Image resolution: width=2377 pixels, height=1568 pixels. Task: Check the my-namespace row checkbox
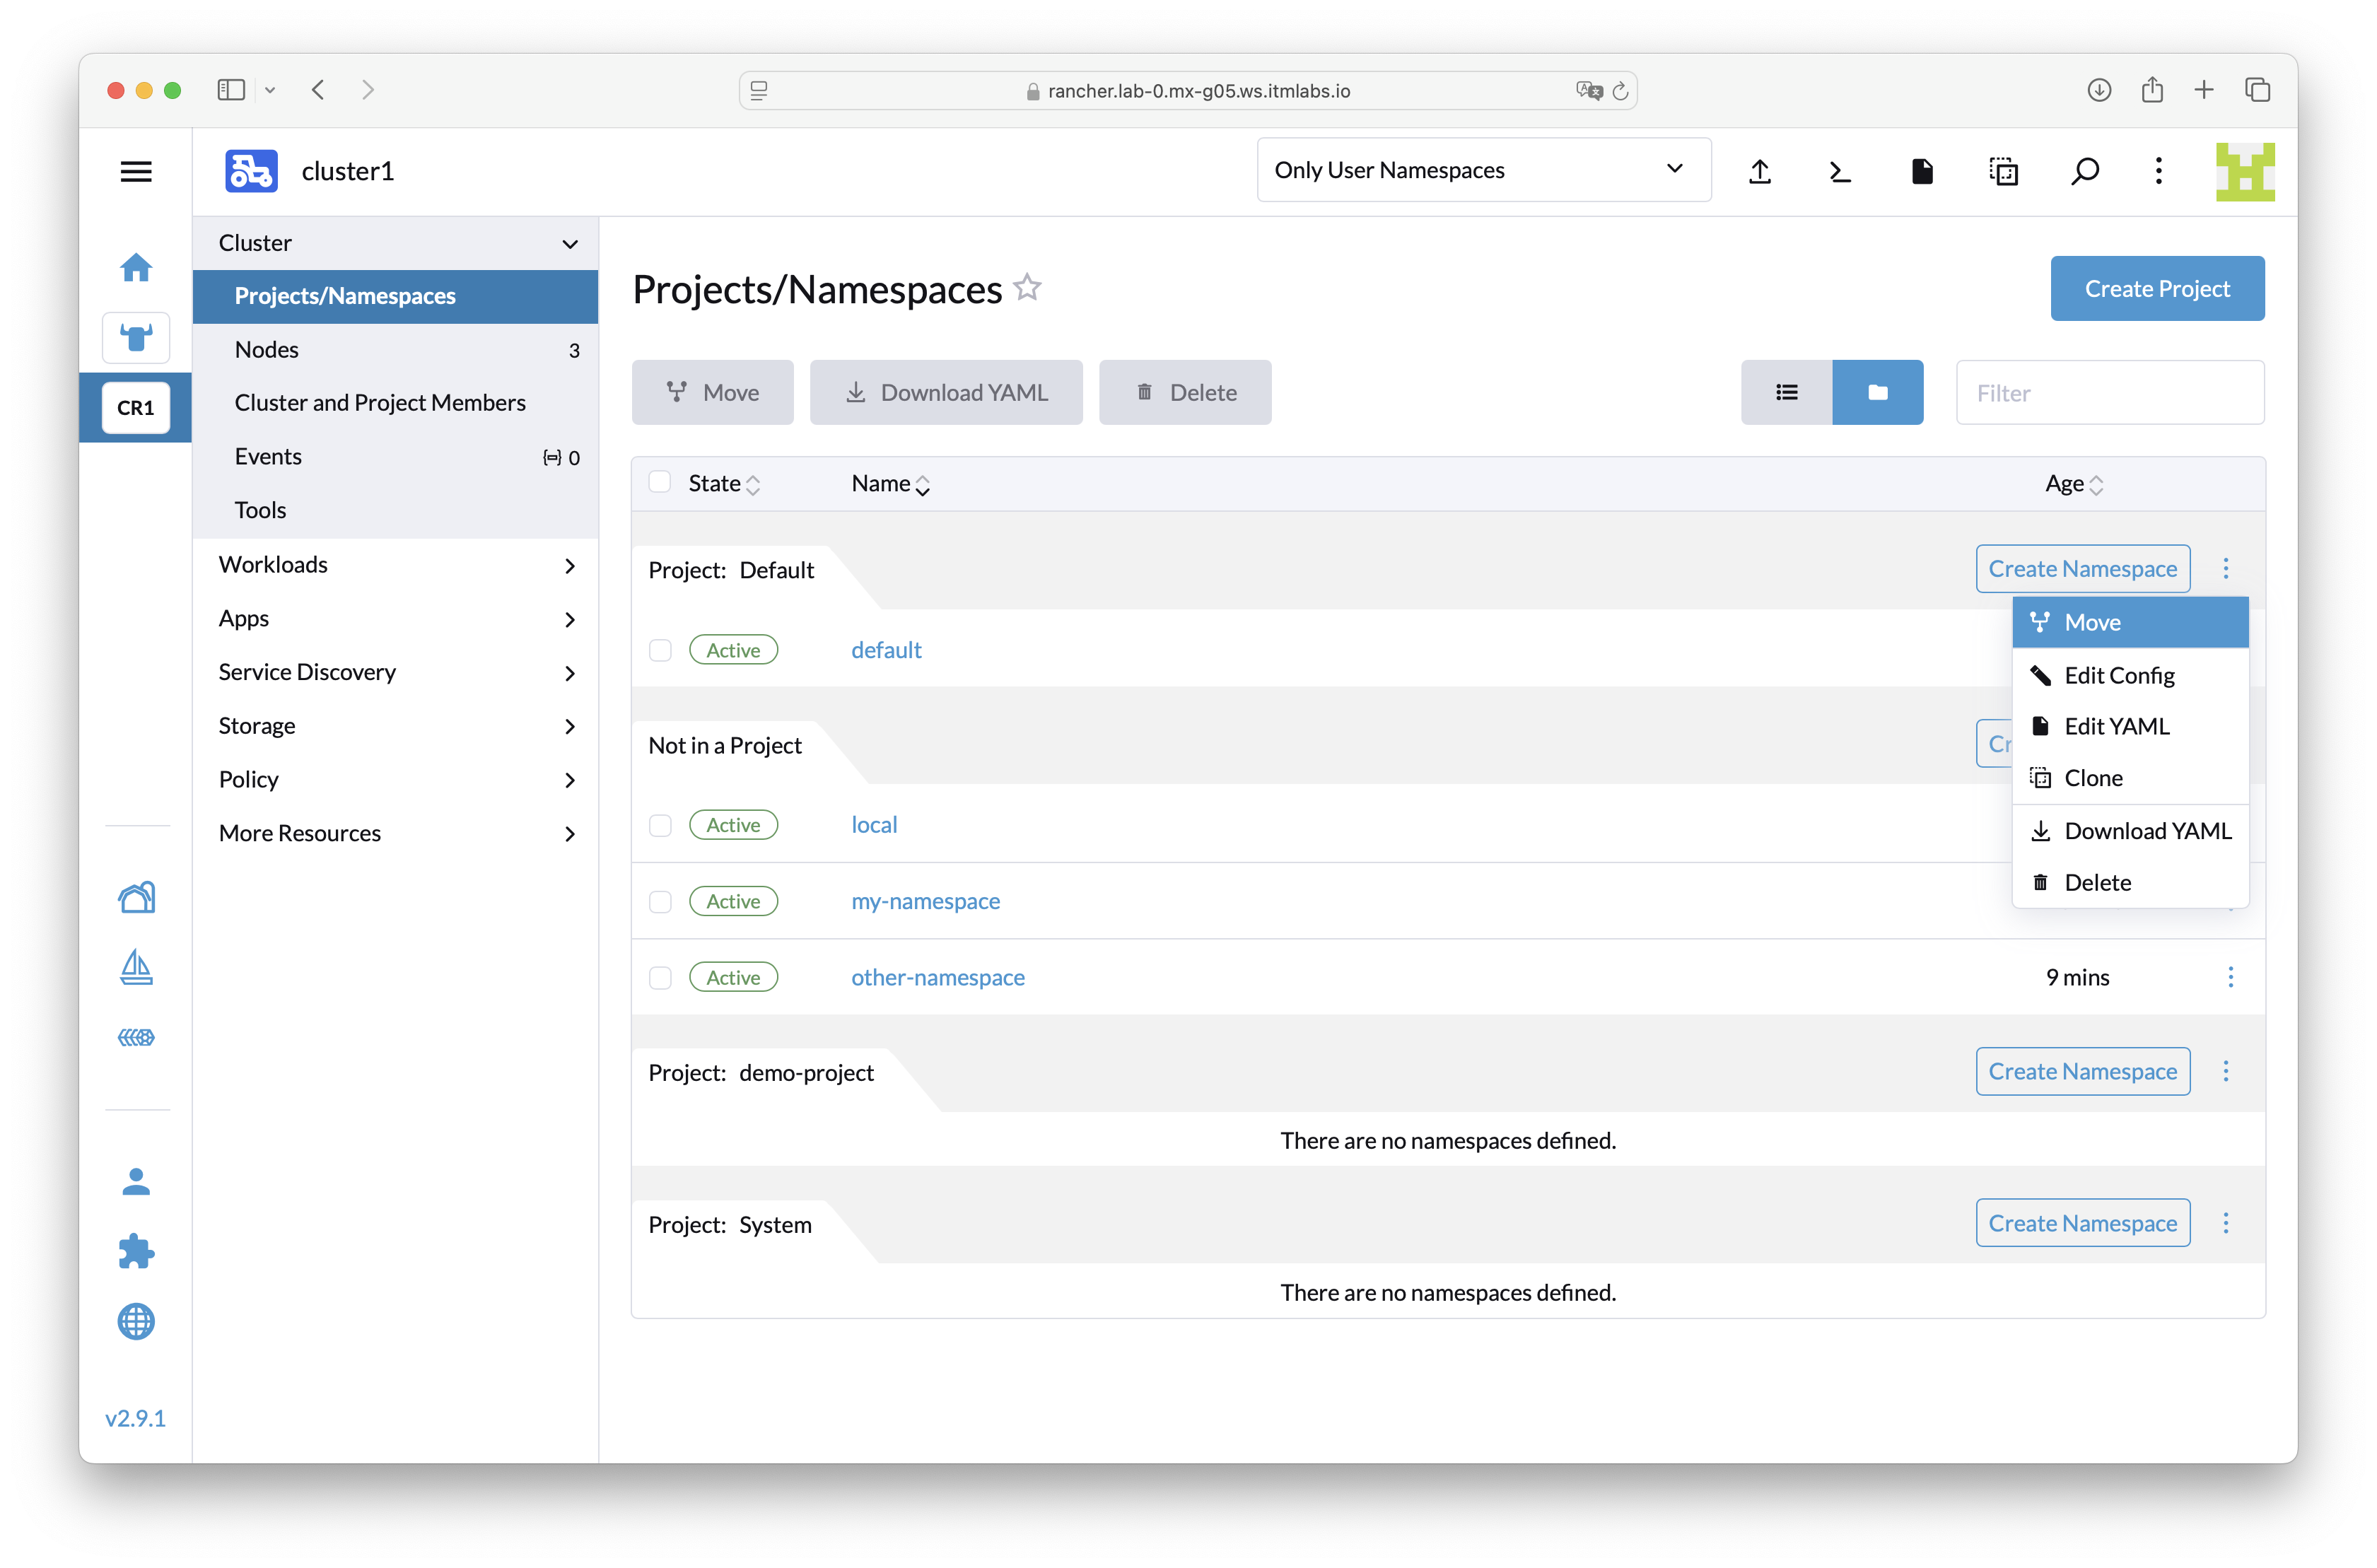tap(660, 901)
